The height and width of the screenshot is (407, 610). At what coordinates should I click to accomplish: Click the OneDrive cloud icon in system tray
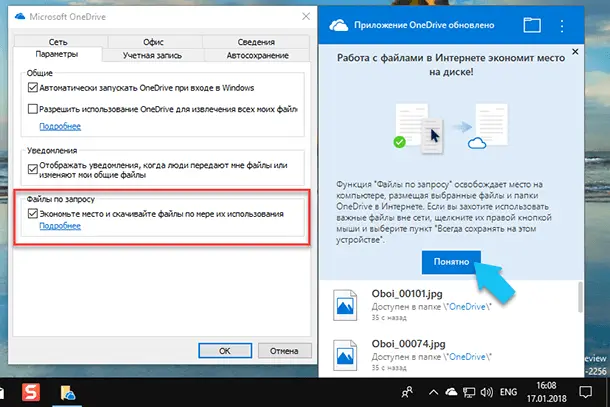point(456,390)
